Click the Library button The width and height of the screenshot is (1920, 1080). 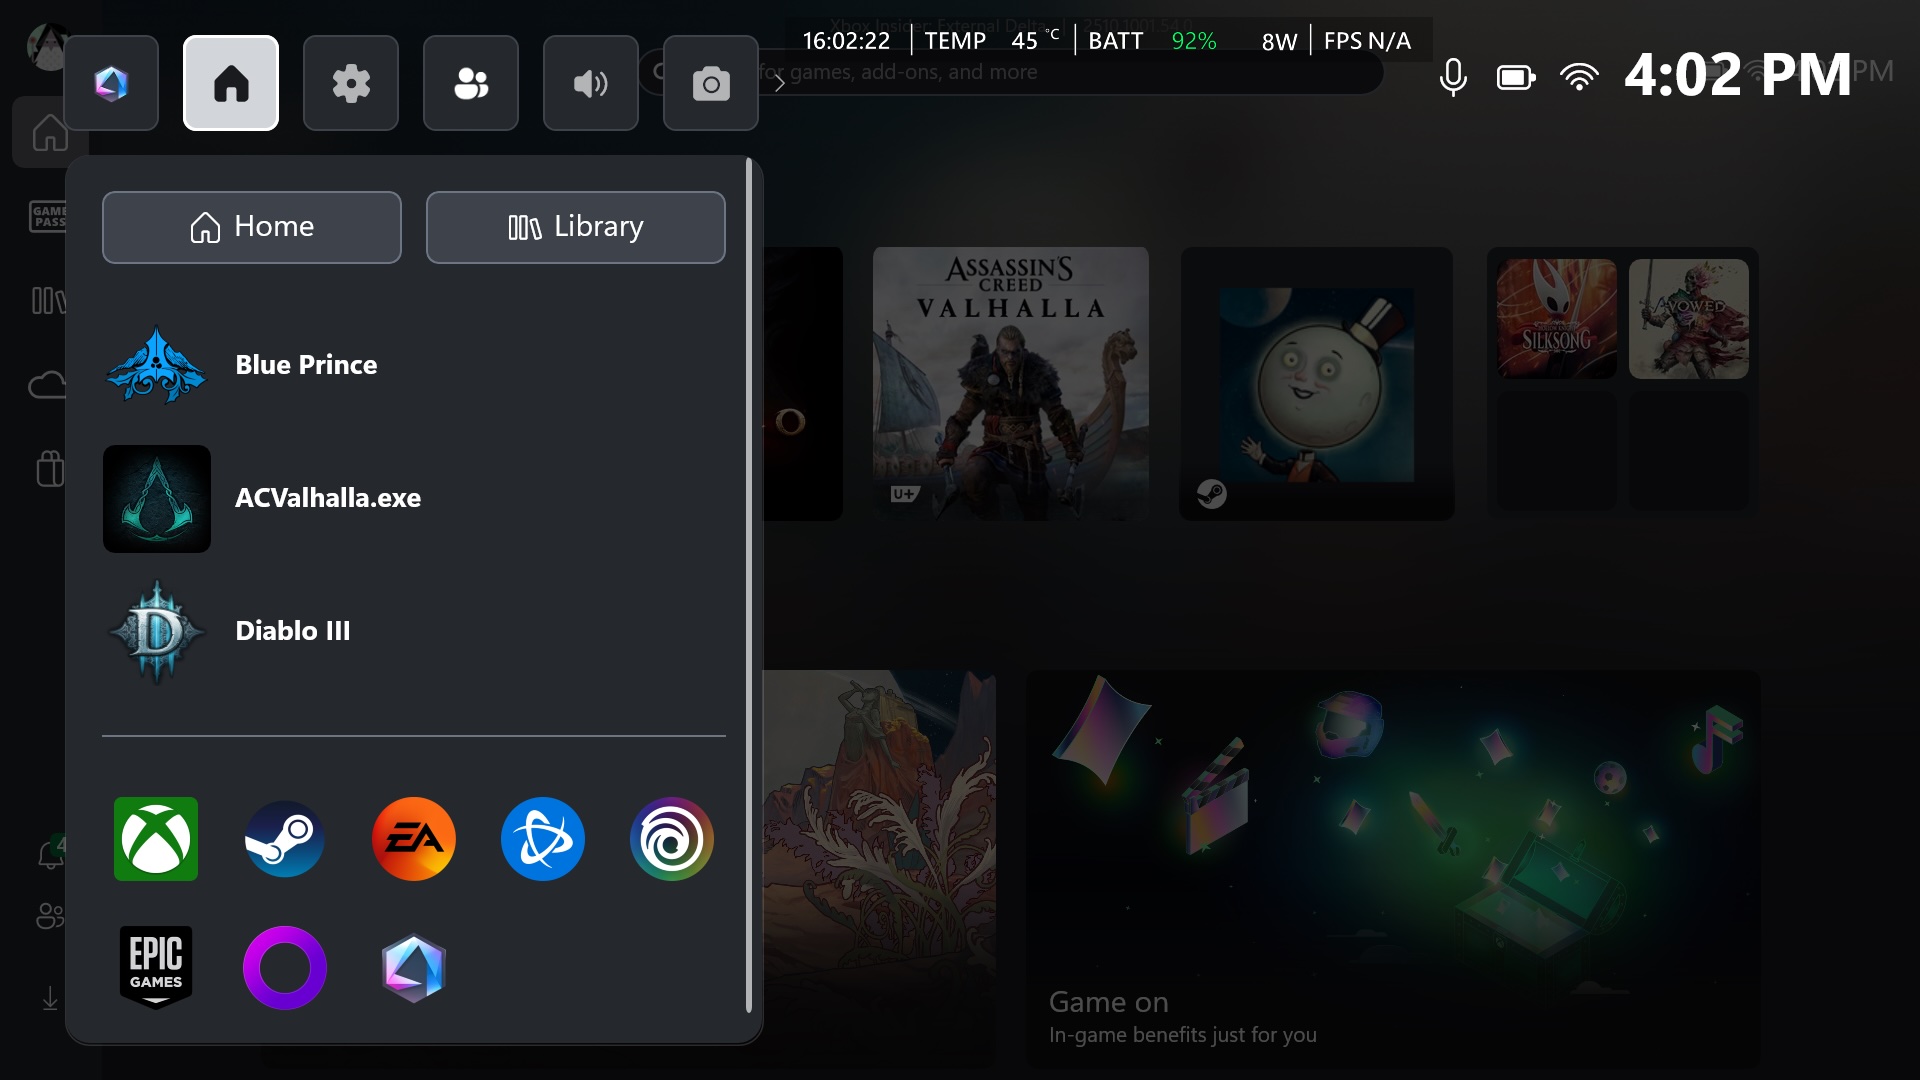[576, 227]
